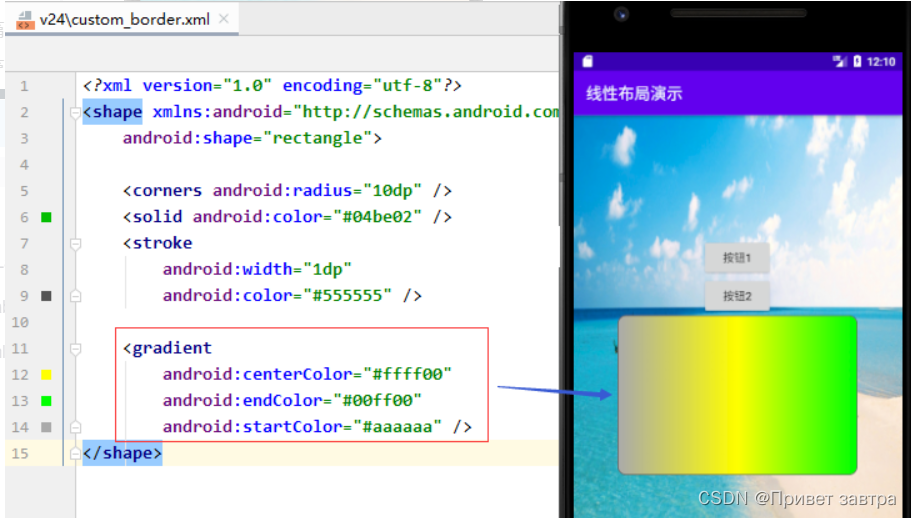Click the "1dp" stroke width value

327,269
